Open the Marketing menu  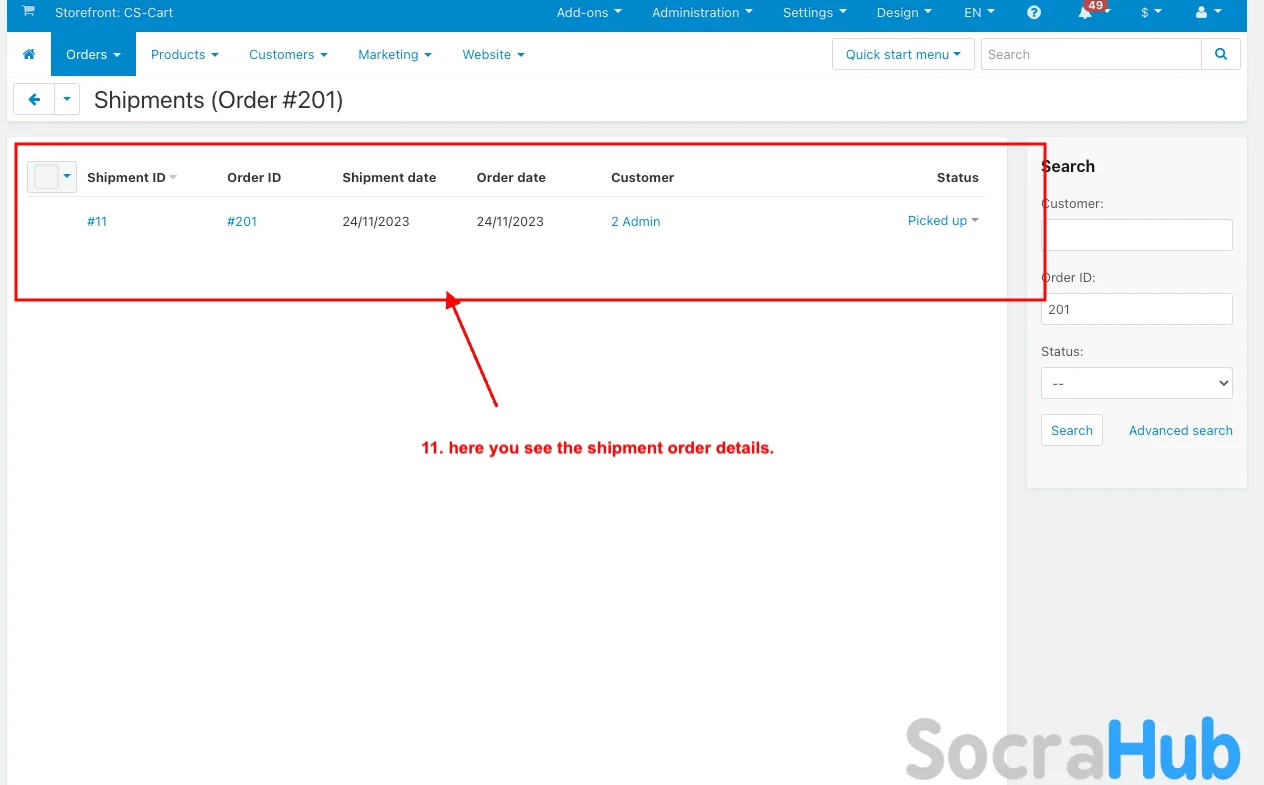pos(394,55)
